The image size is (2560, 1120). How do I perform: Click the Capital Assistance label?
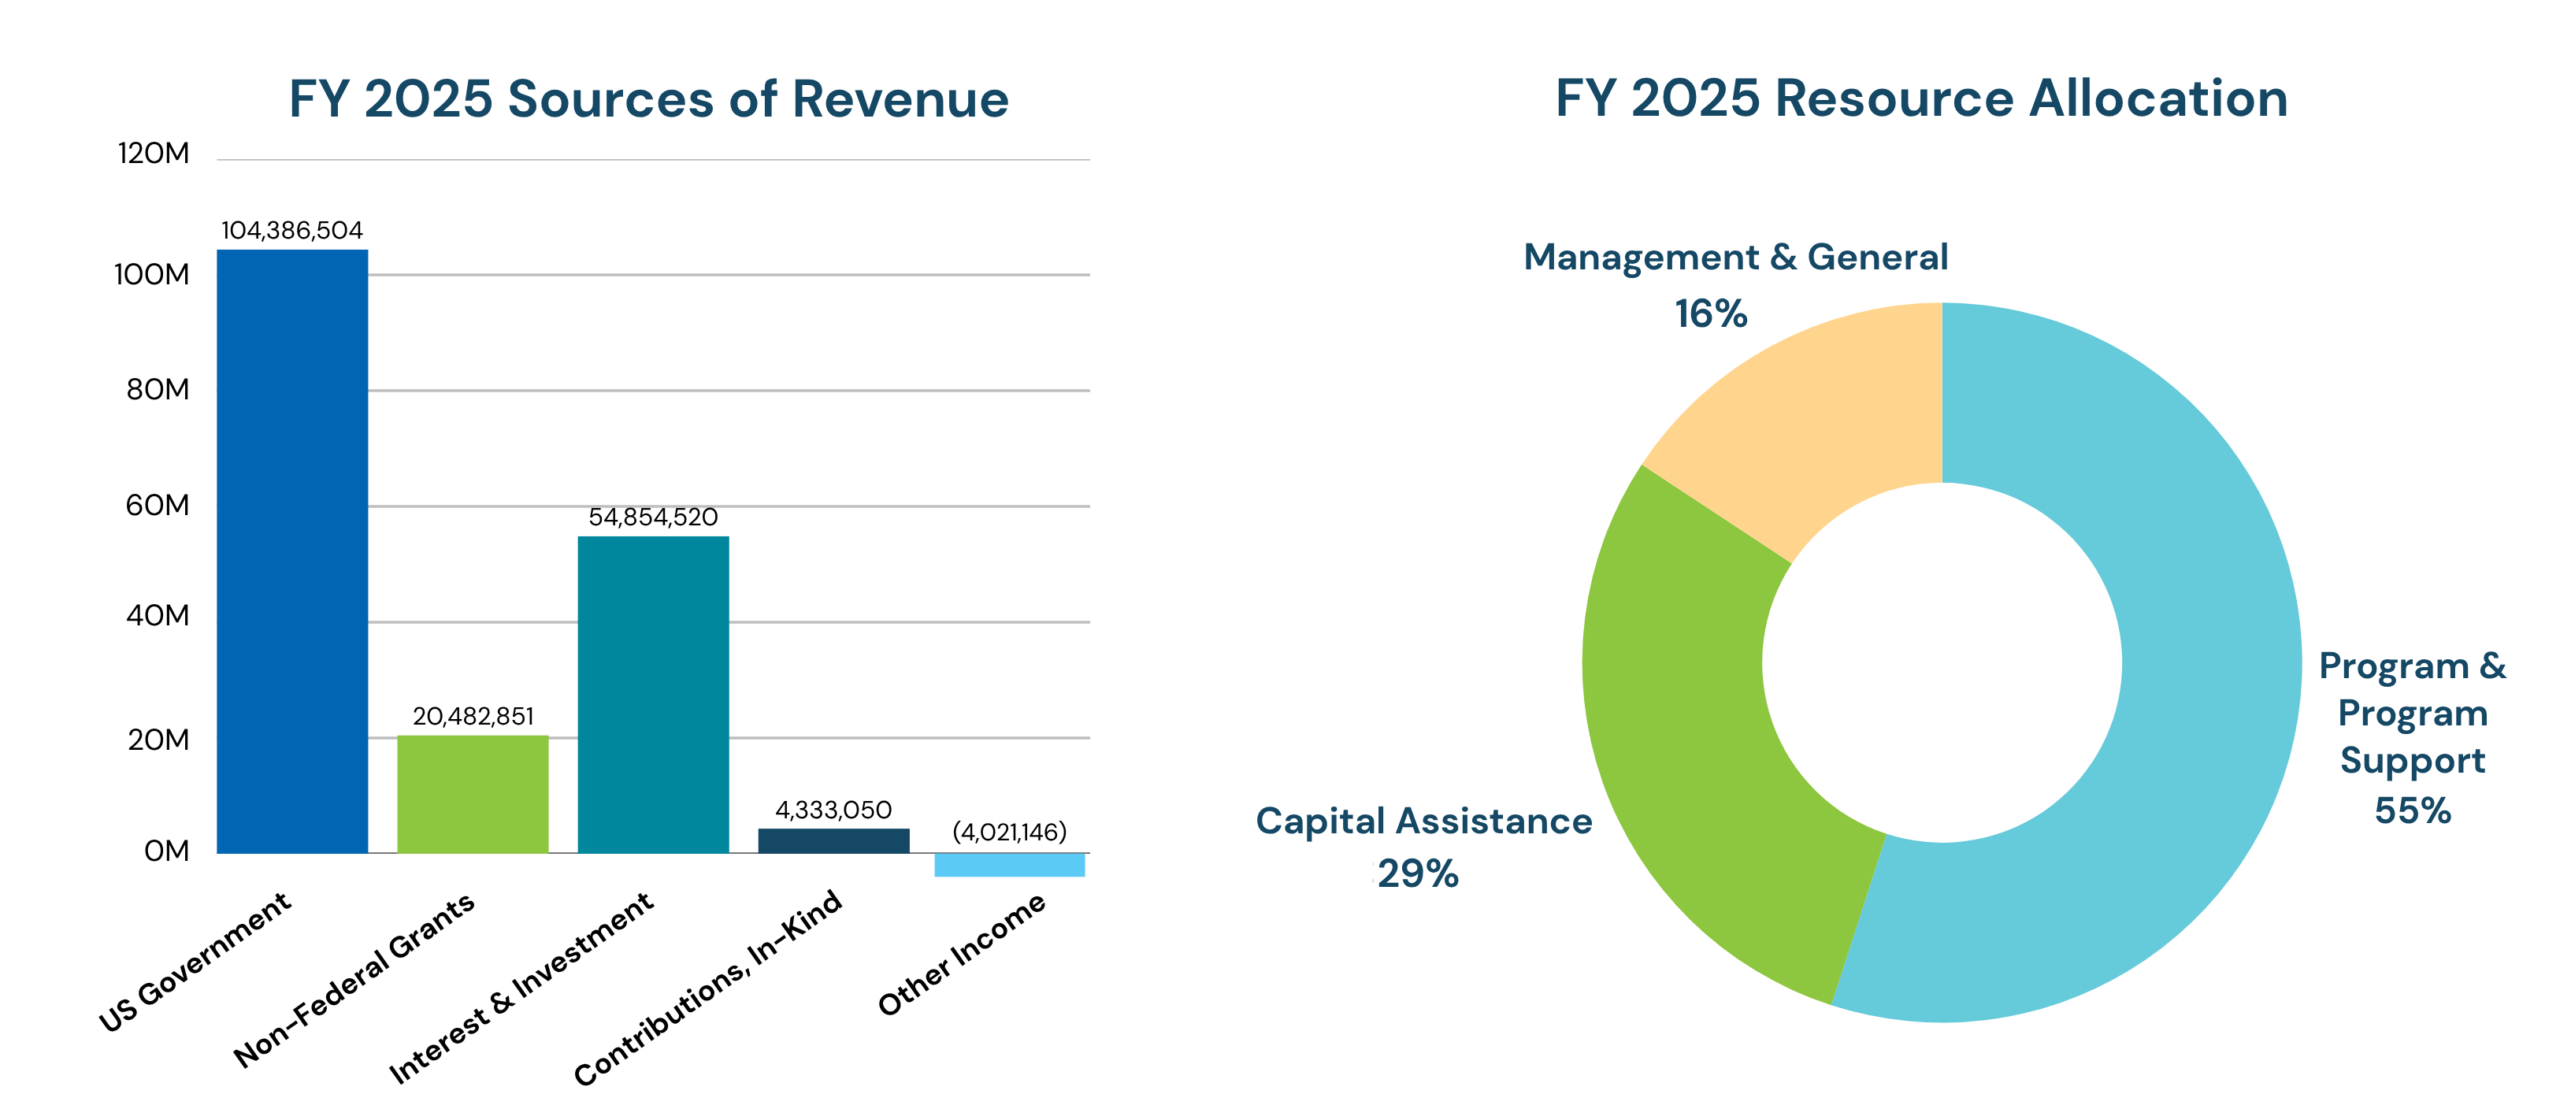click(1424, 821)
